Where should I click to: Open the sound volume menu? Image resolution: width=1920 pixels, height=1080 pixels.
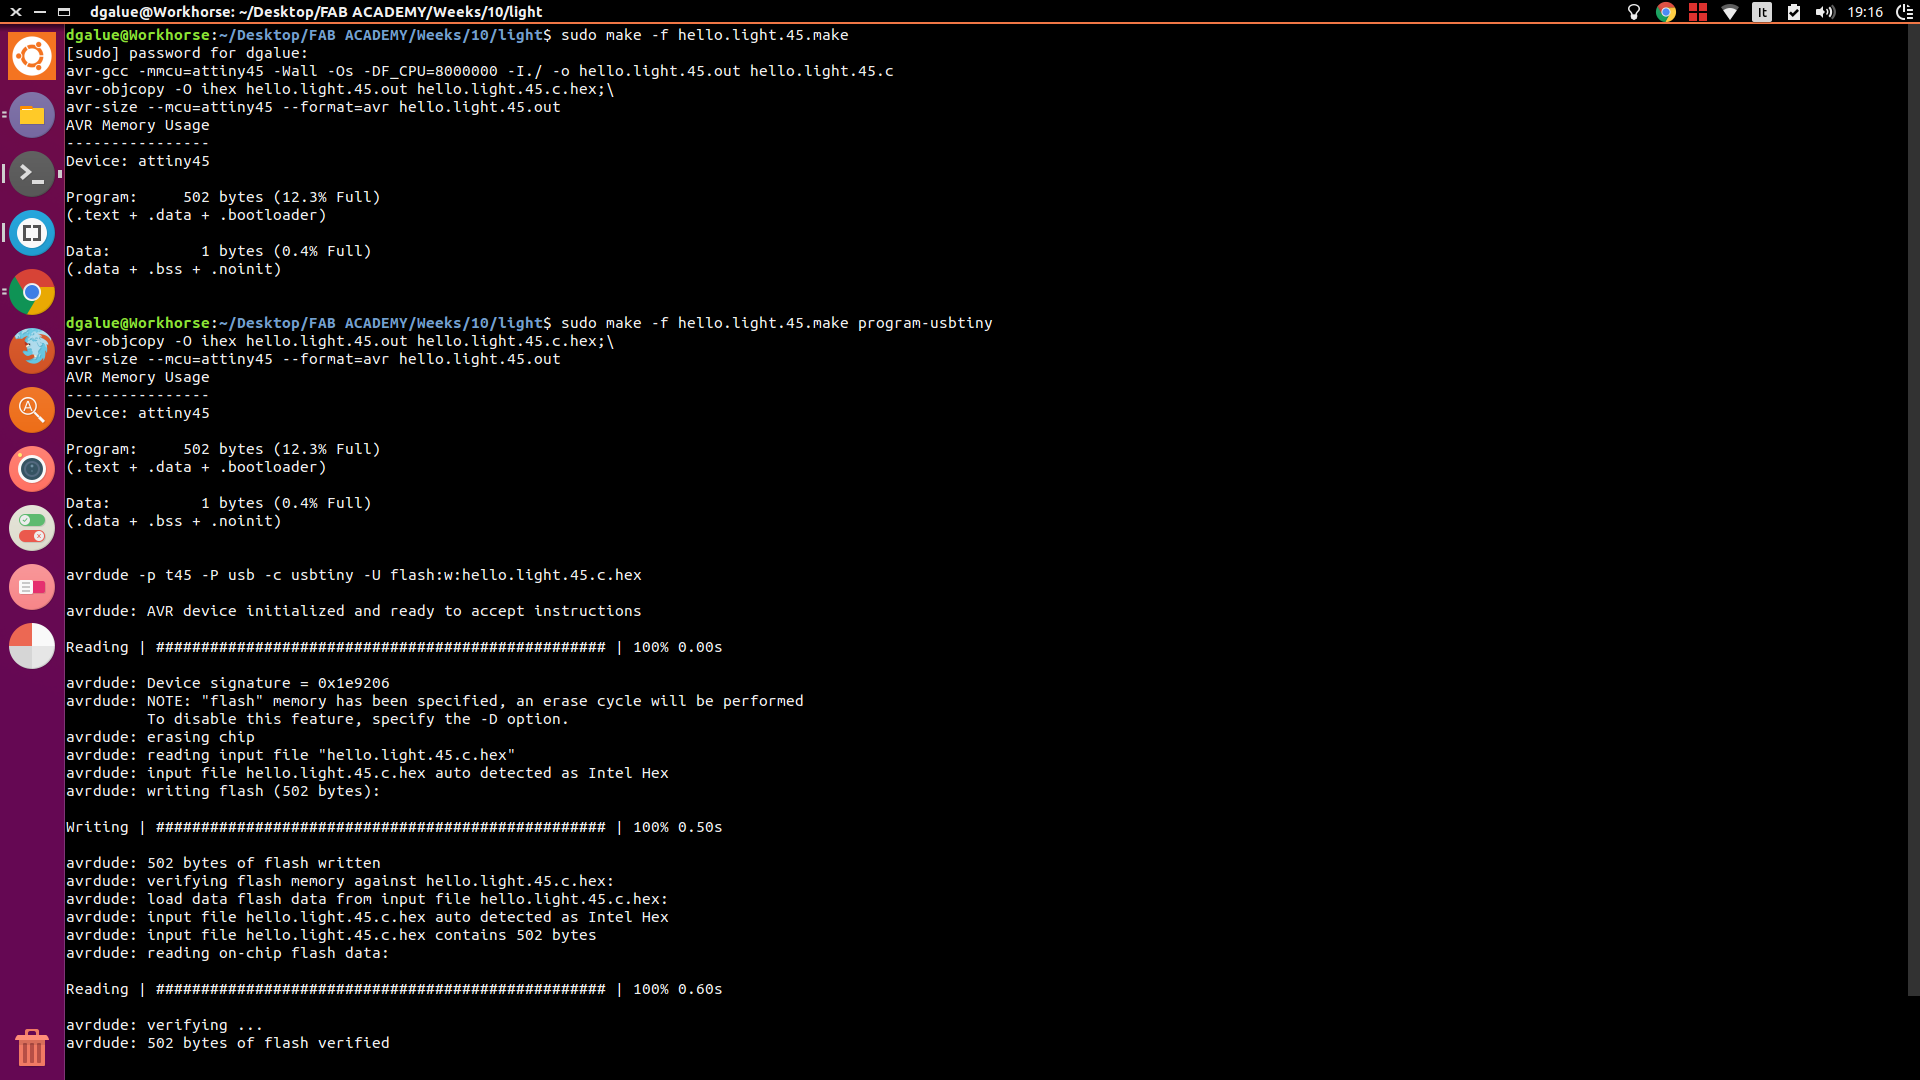(1825, 12)
